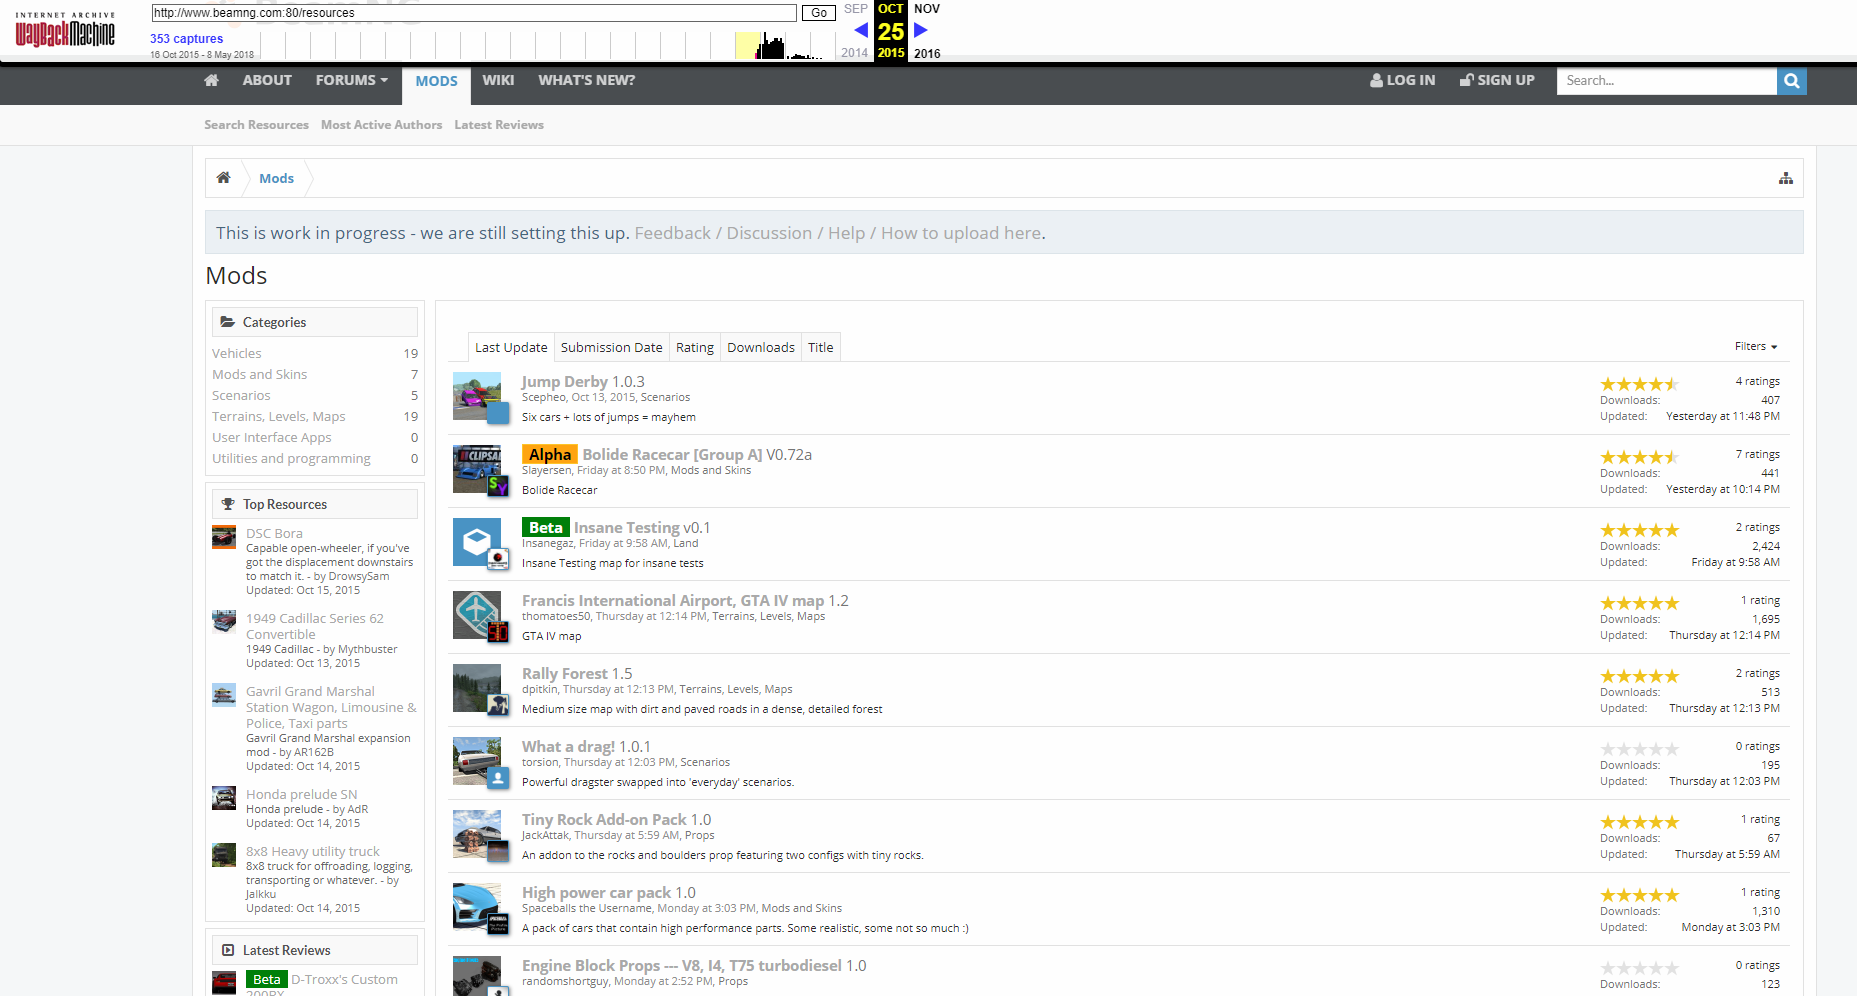Select User Interface Apps category
1857x996 pixels.
[x=271, y=438]
